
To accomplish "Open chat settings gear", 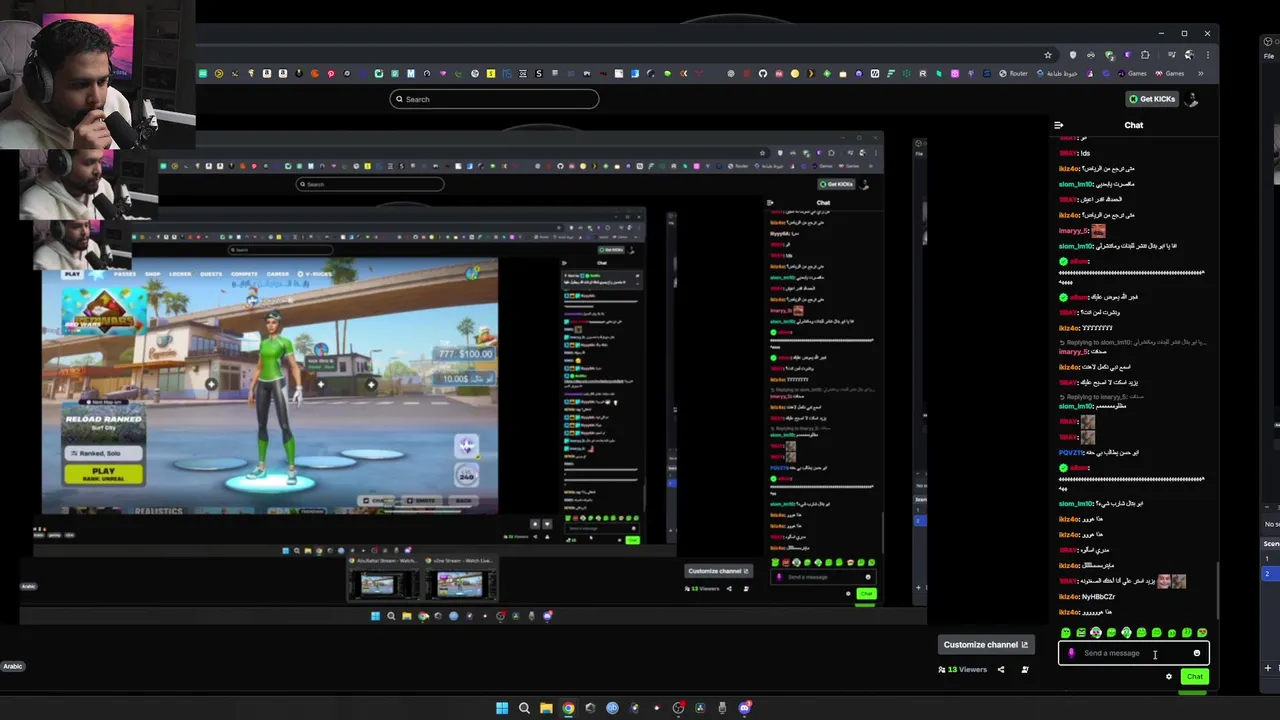I will coord(1168,677).
